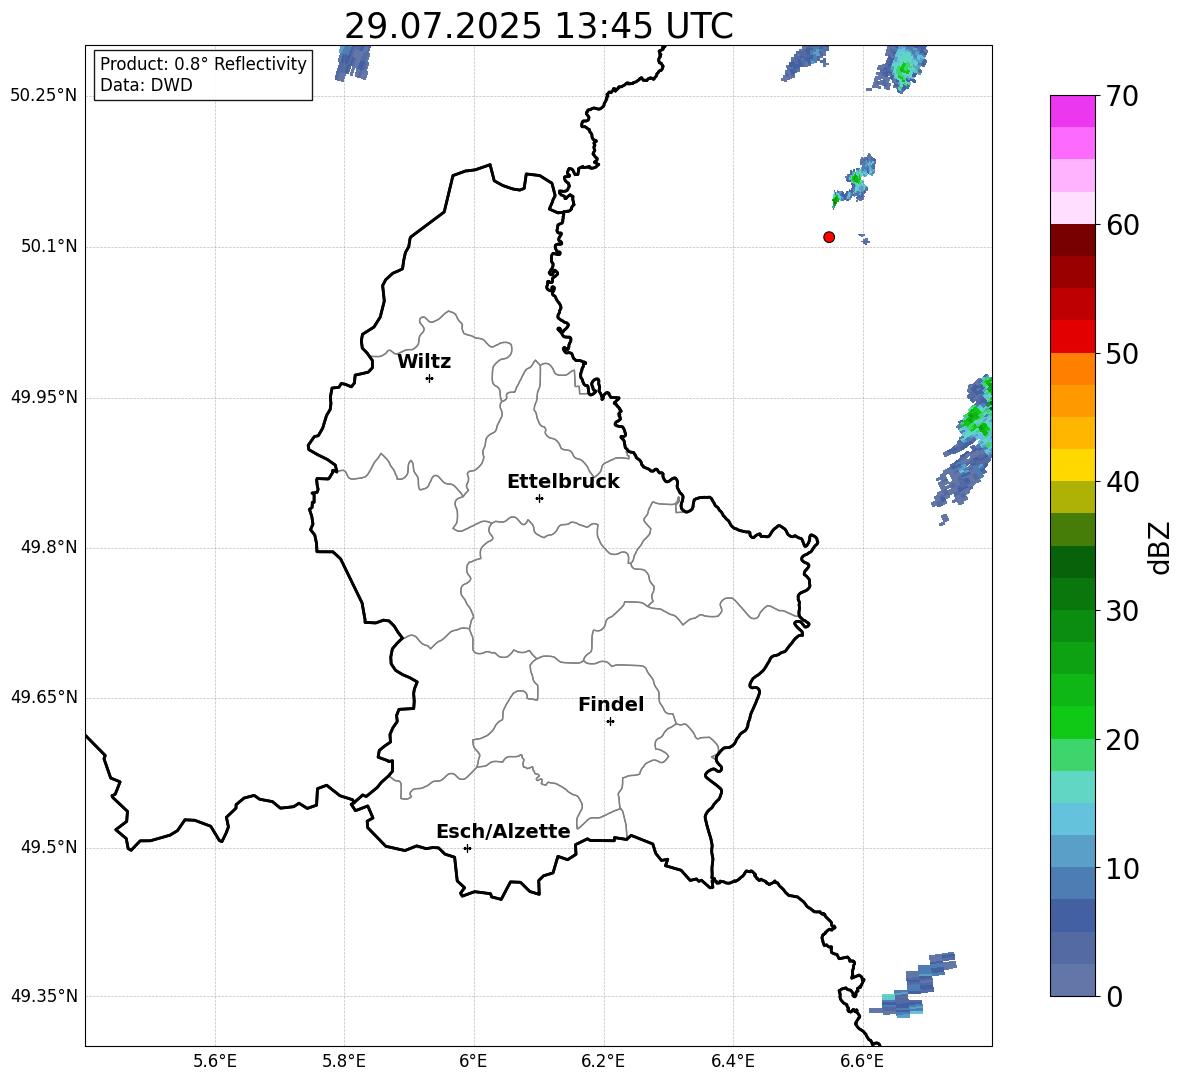
Task: Click the 49.65°N latitude label
Action: click(44, 697)
